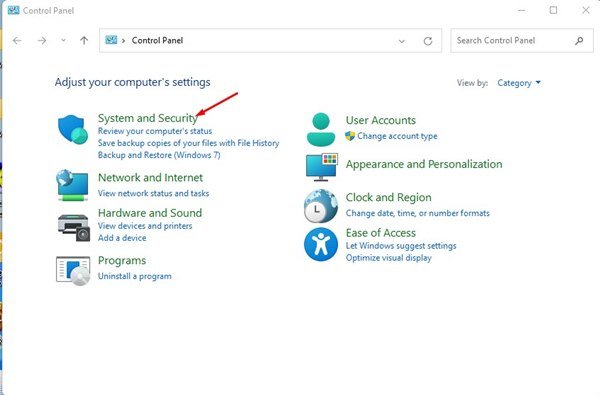Open Backup and Restore (Windows 7)
Screen dimensions: 600x395
click(159, 155)
